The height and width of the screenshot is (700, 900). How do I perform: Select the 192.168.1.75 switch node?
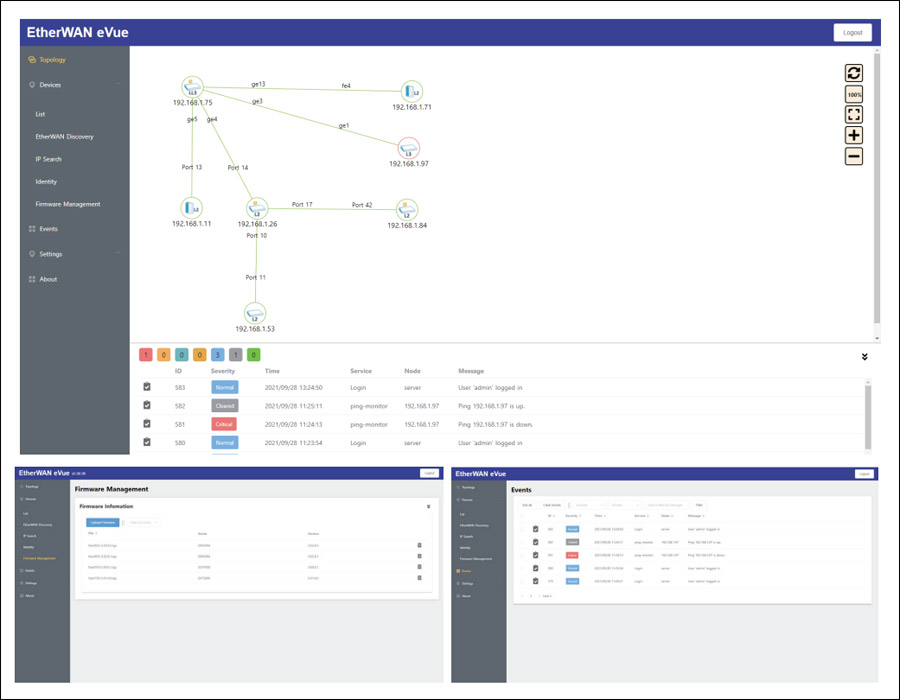pos(193,88)
